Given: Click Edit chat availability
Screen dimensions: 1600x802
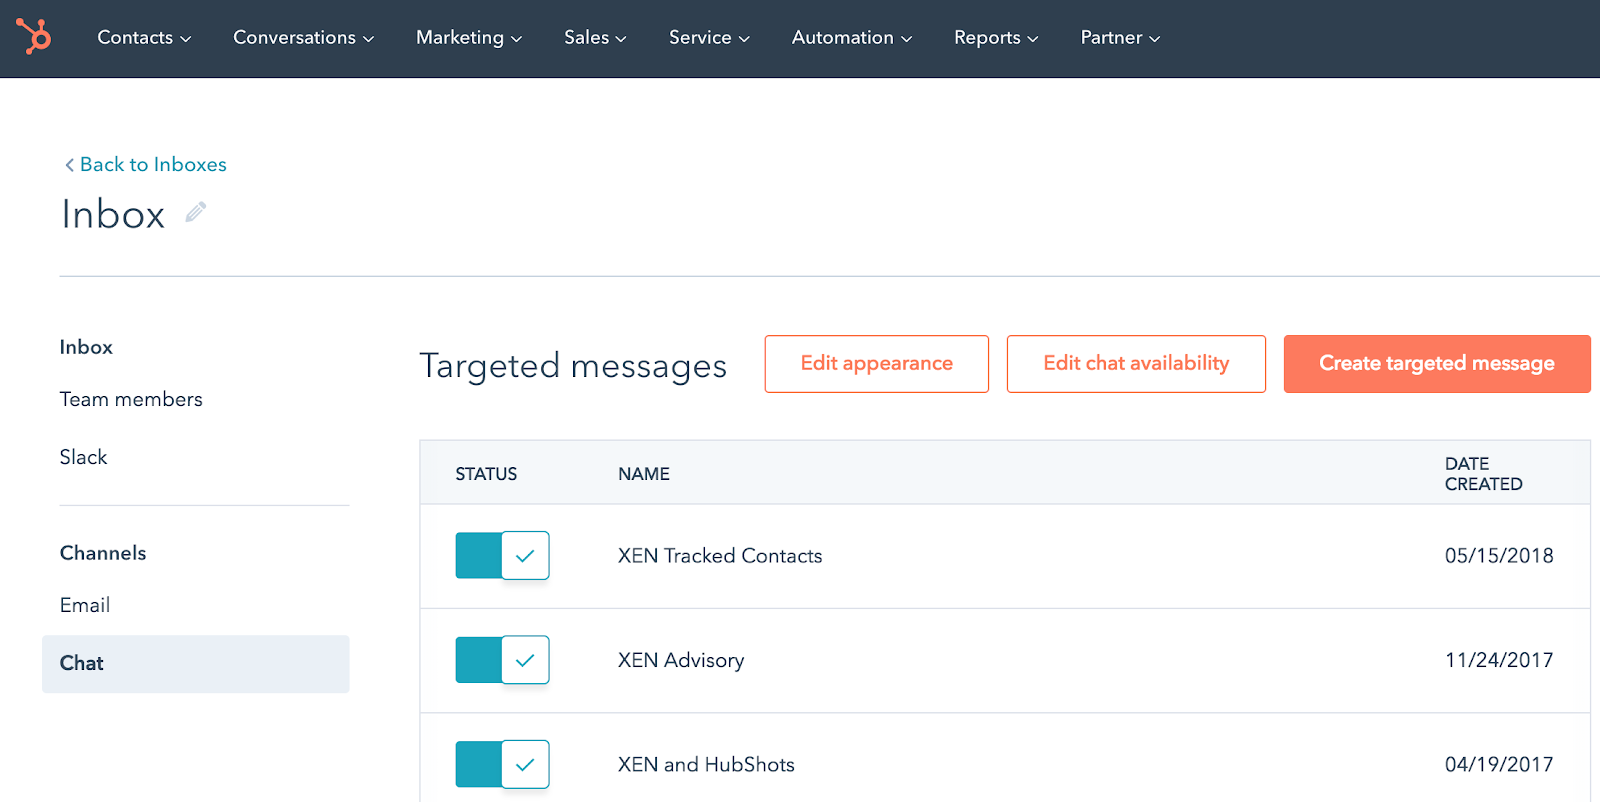Looking at the screenshot, I should 1136,364.
